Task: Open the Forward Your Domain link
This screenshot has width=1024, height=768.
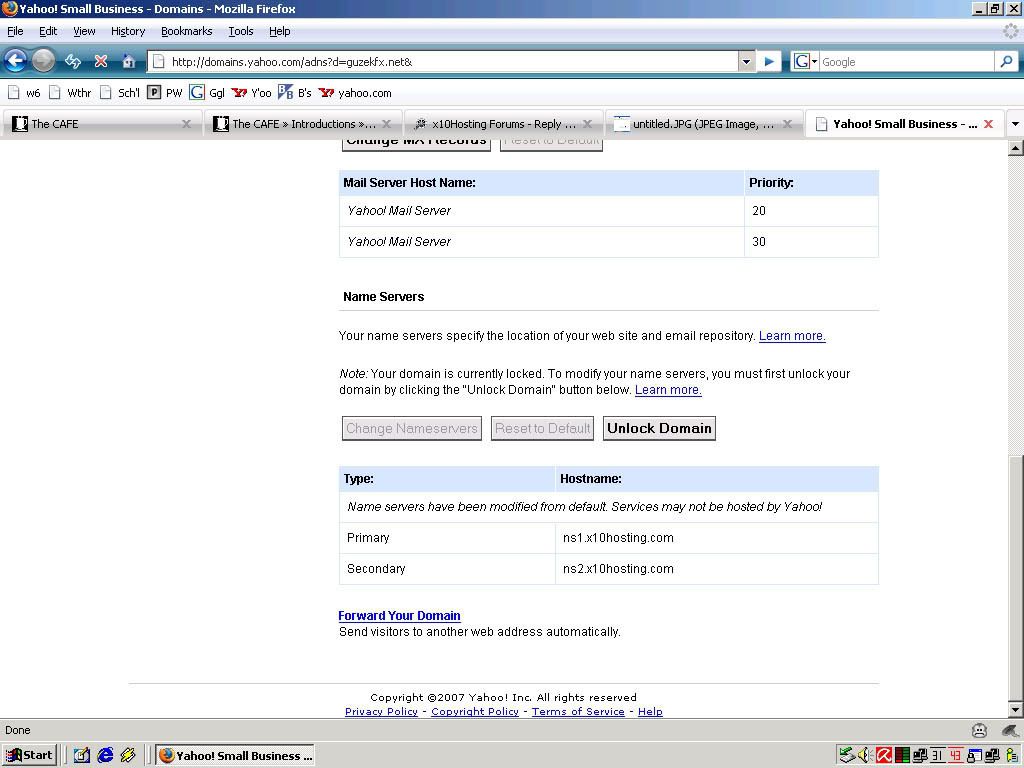Action: 399,616
